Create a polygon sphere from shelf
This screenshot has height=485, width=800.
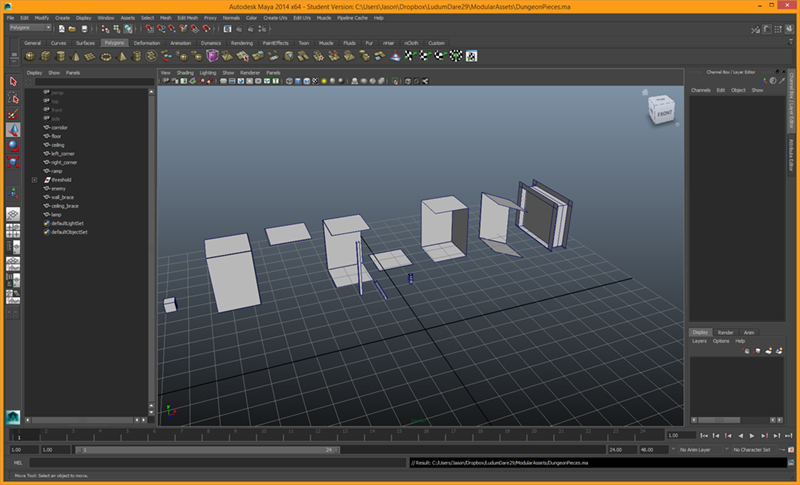coord(30,56)
